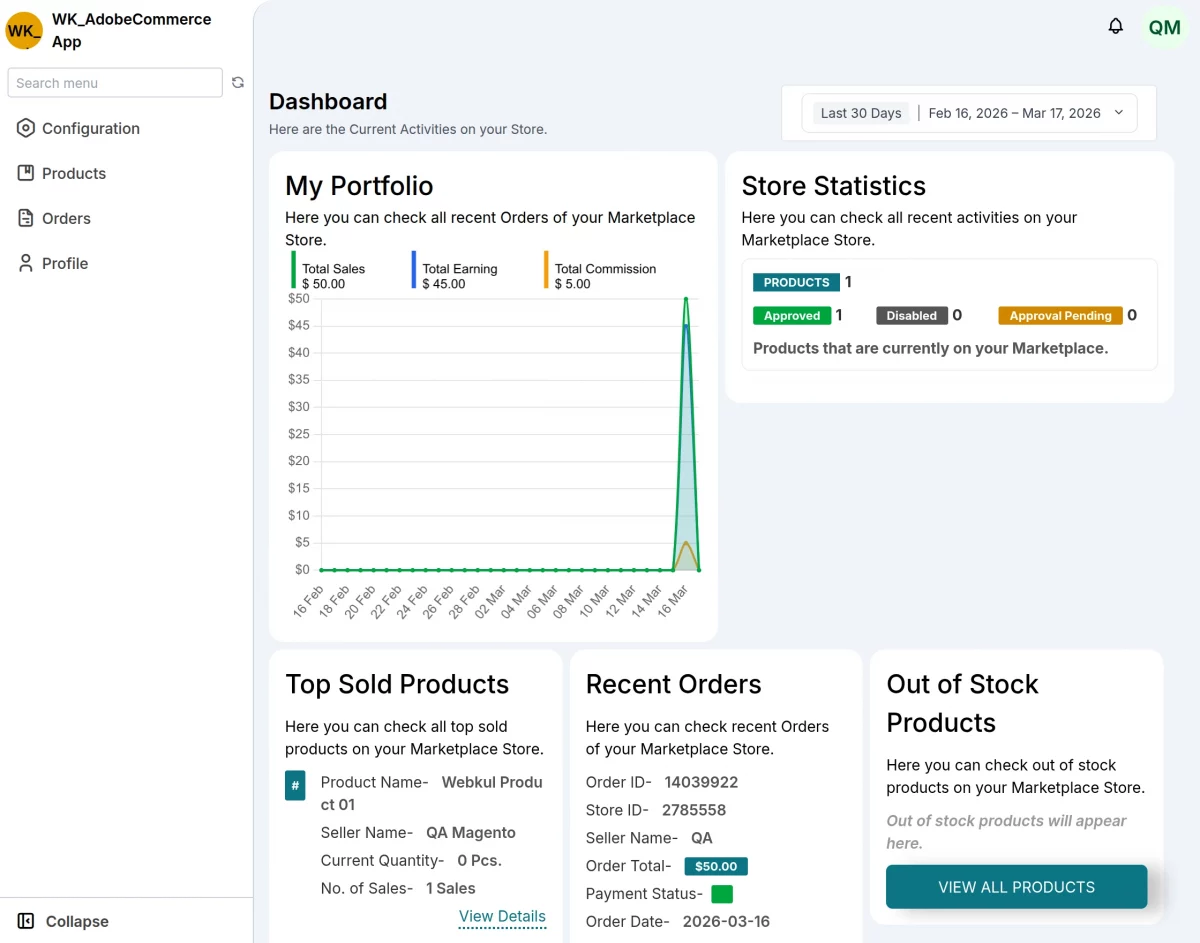Click the Approved products badge
The width and height of the screenshot is (1200, 943).
[791, 315]
